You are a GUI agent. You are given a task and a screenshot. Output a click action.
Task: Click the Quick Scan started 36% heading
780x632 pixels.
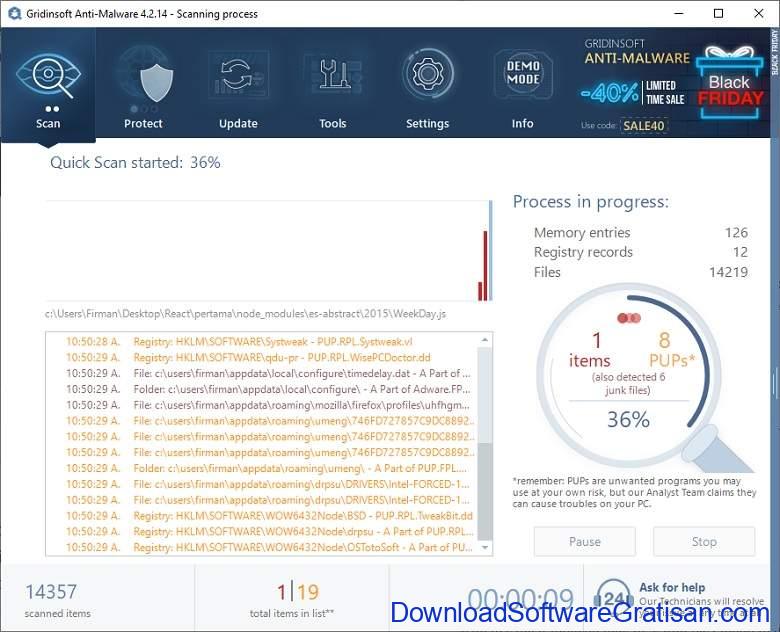pyautogui.click(x=135, y=162)
